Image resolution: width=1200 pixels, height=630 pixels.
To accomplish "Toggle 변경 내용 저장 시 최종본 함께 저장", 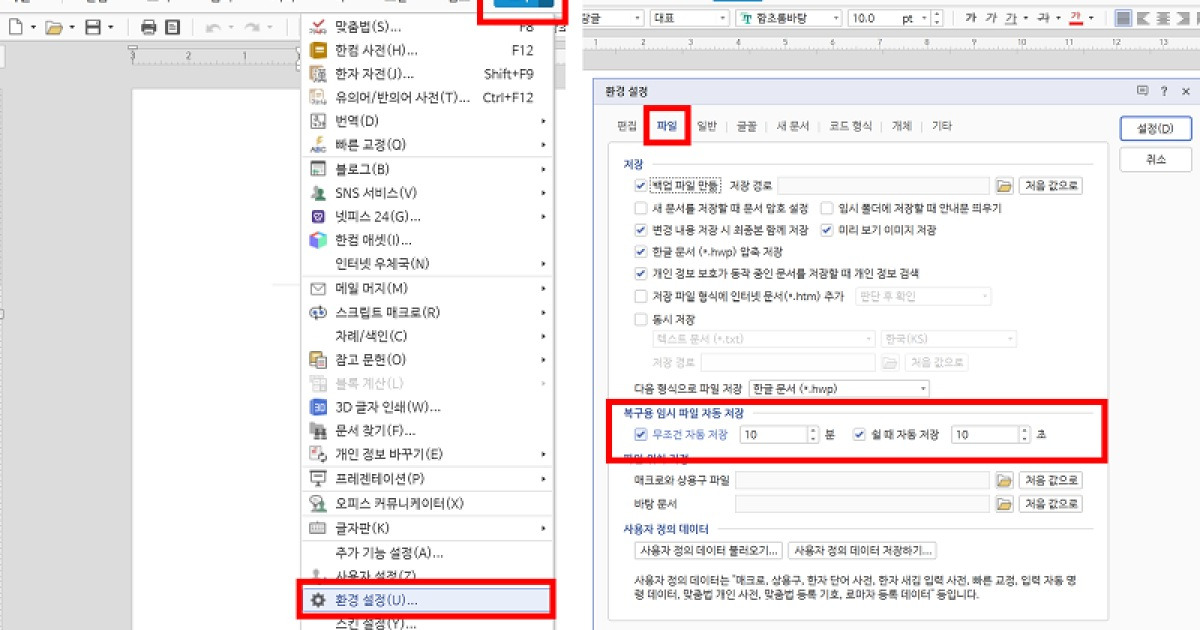I will 641,230.
